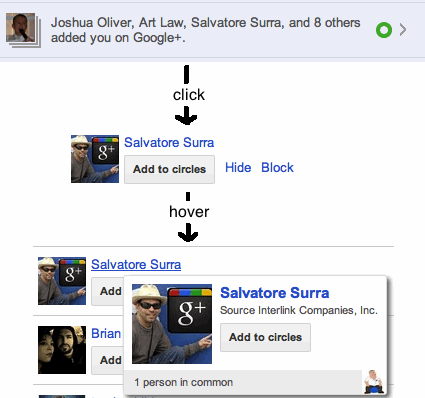The height and width of the screenshot is (398, 425).
Task: Click 1 person in common text
Action: 184,382
